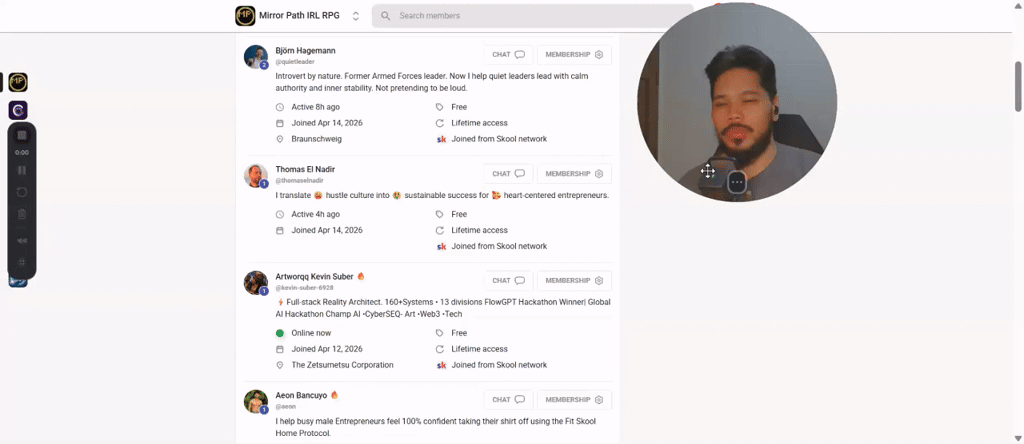Click the Mirror Path group icon in sidebar
Viewport: 1024px width, 444px height.
[18, 82]
